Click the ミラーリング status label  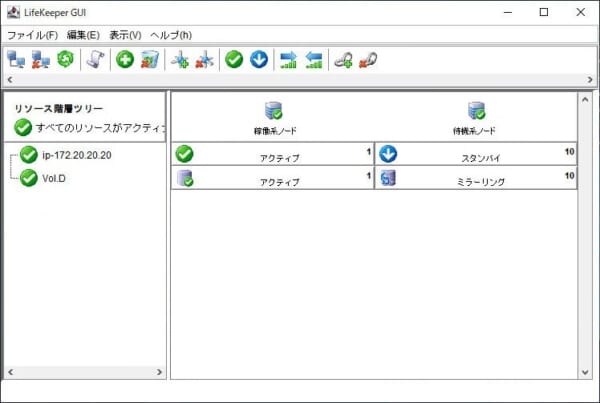point(481,182)
